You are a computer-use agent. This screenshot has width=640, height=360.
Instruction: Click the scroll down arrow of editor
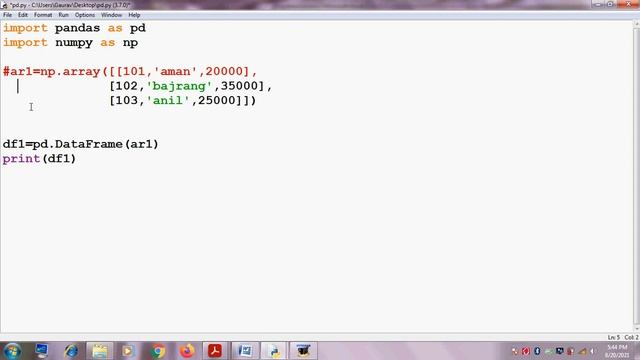click(x=636, y=328)
